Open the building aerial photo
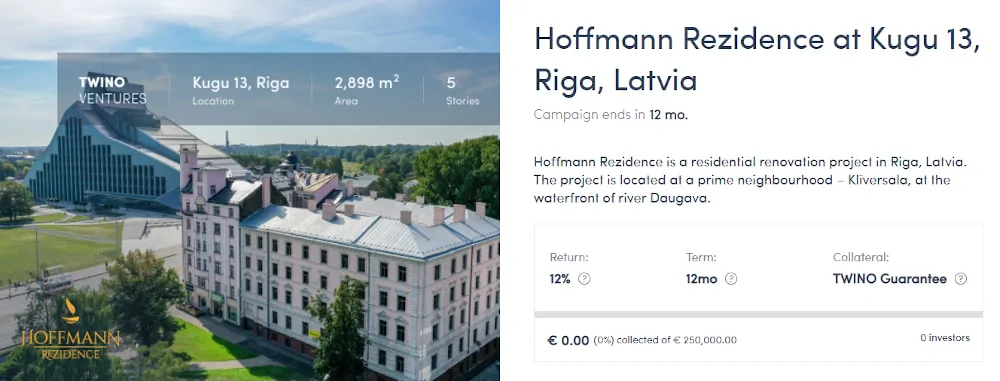Image resolution: width=1000 pixels, height=381 pixels. [249, 190]
